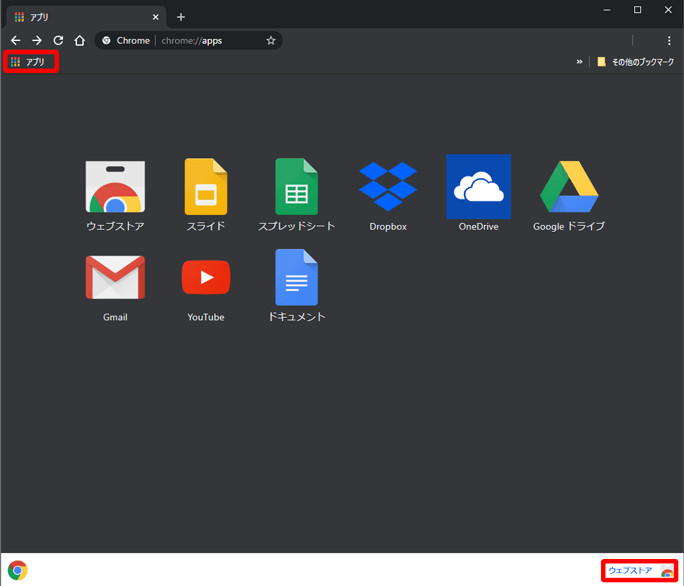Launch the スライド app
Screen dimensions: 684x586
206,187
